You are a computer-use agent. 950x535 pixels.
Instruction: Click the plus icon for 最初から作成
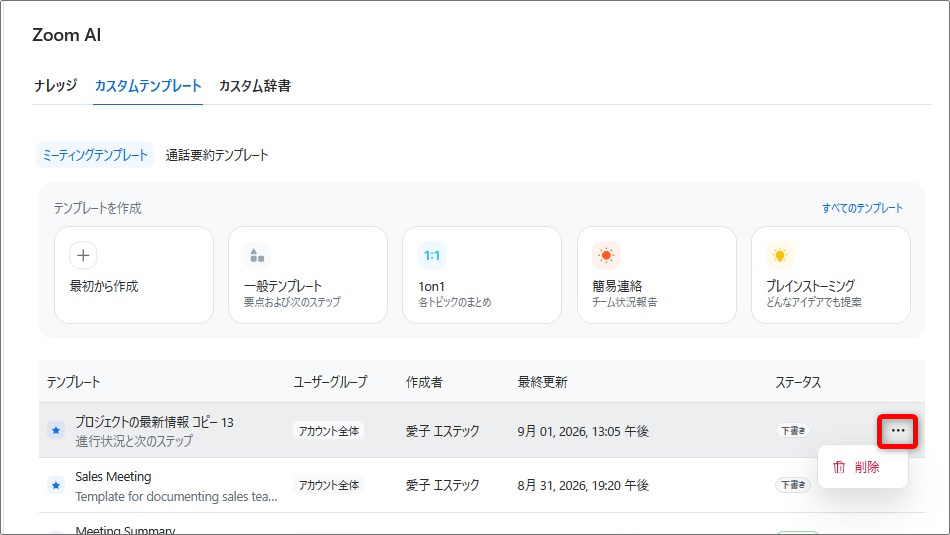[84, 256]
